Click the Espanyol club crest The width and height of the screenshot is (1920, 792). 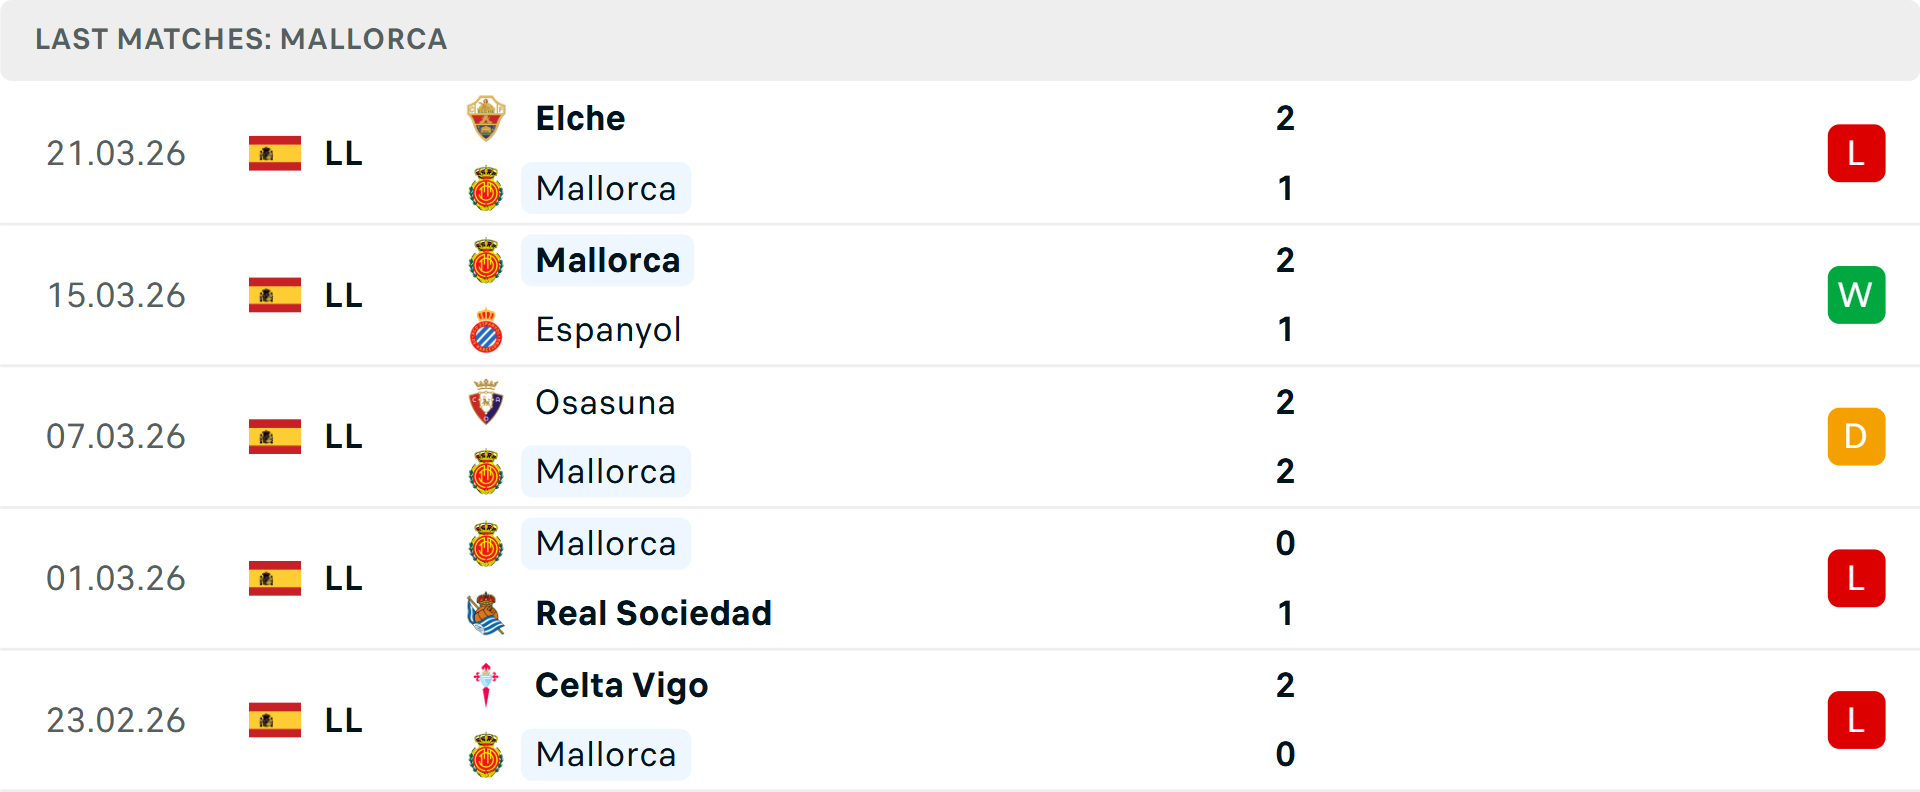[x=486, y=331]
